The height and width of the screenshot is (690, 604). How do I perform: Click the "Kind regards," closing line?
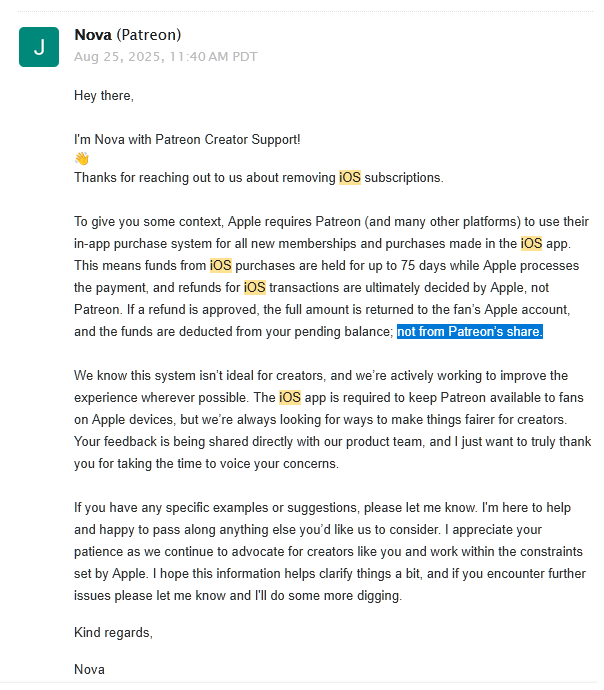point(113,632)
